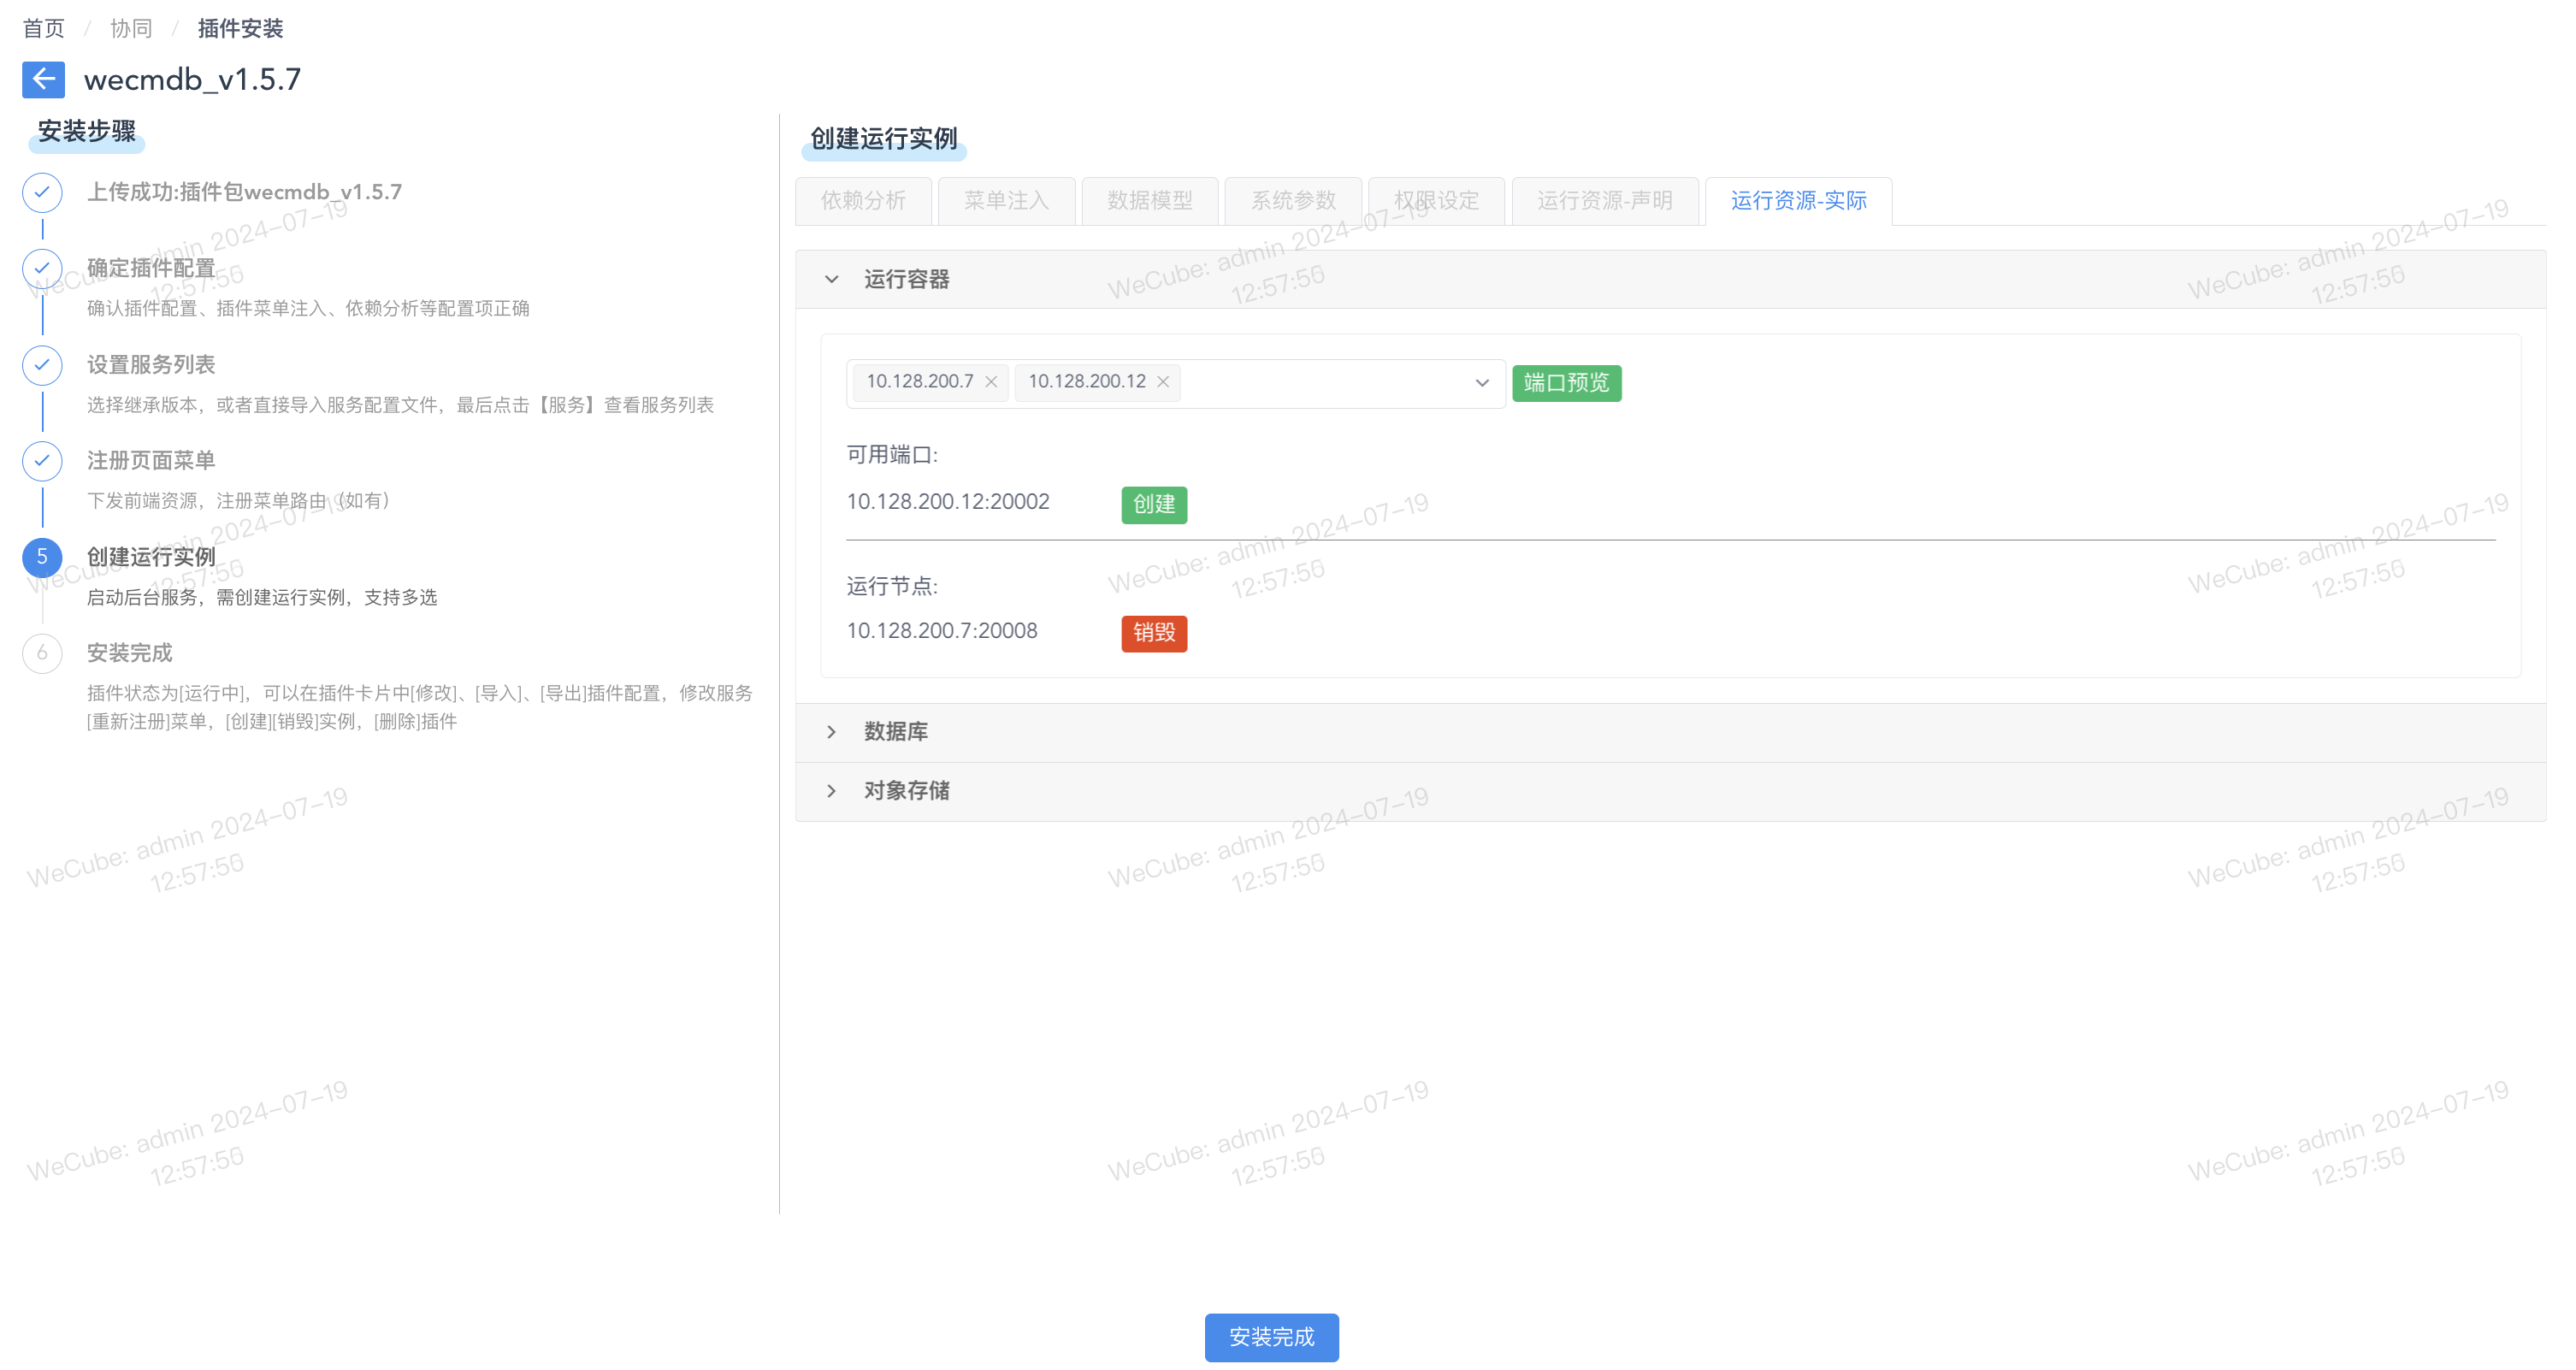Remove the 10.128.200.12 tag
Viewport: 2576px width, 1370px height.
(x=1163, y=382)
